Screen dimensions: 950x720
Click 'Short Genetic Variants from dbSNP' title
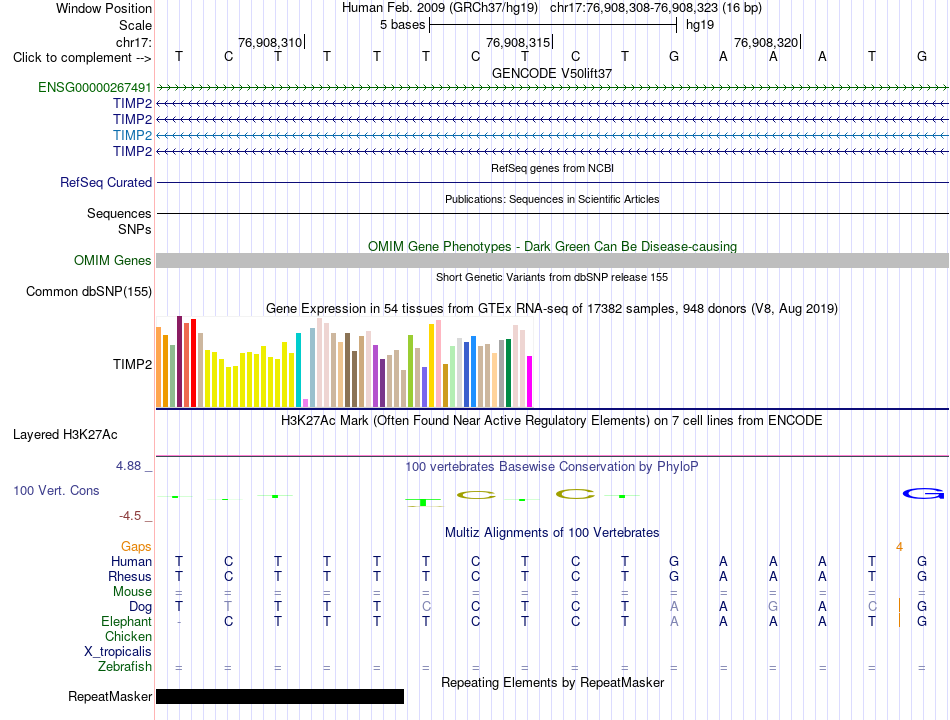tap(552, 277)
